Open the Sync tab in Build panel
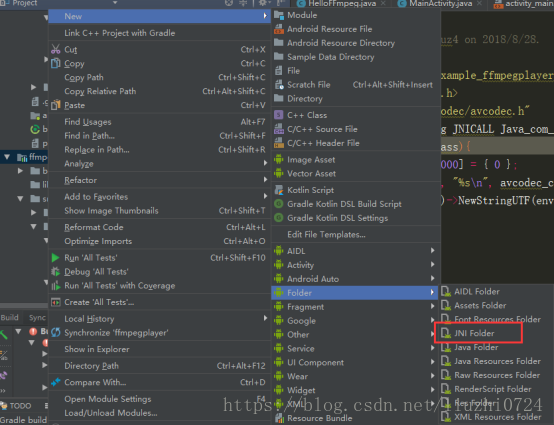 coord(37,318)
